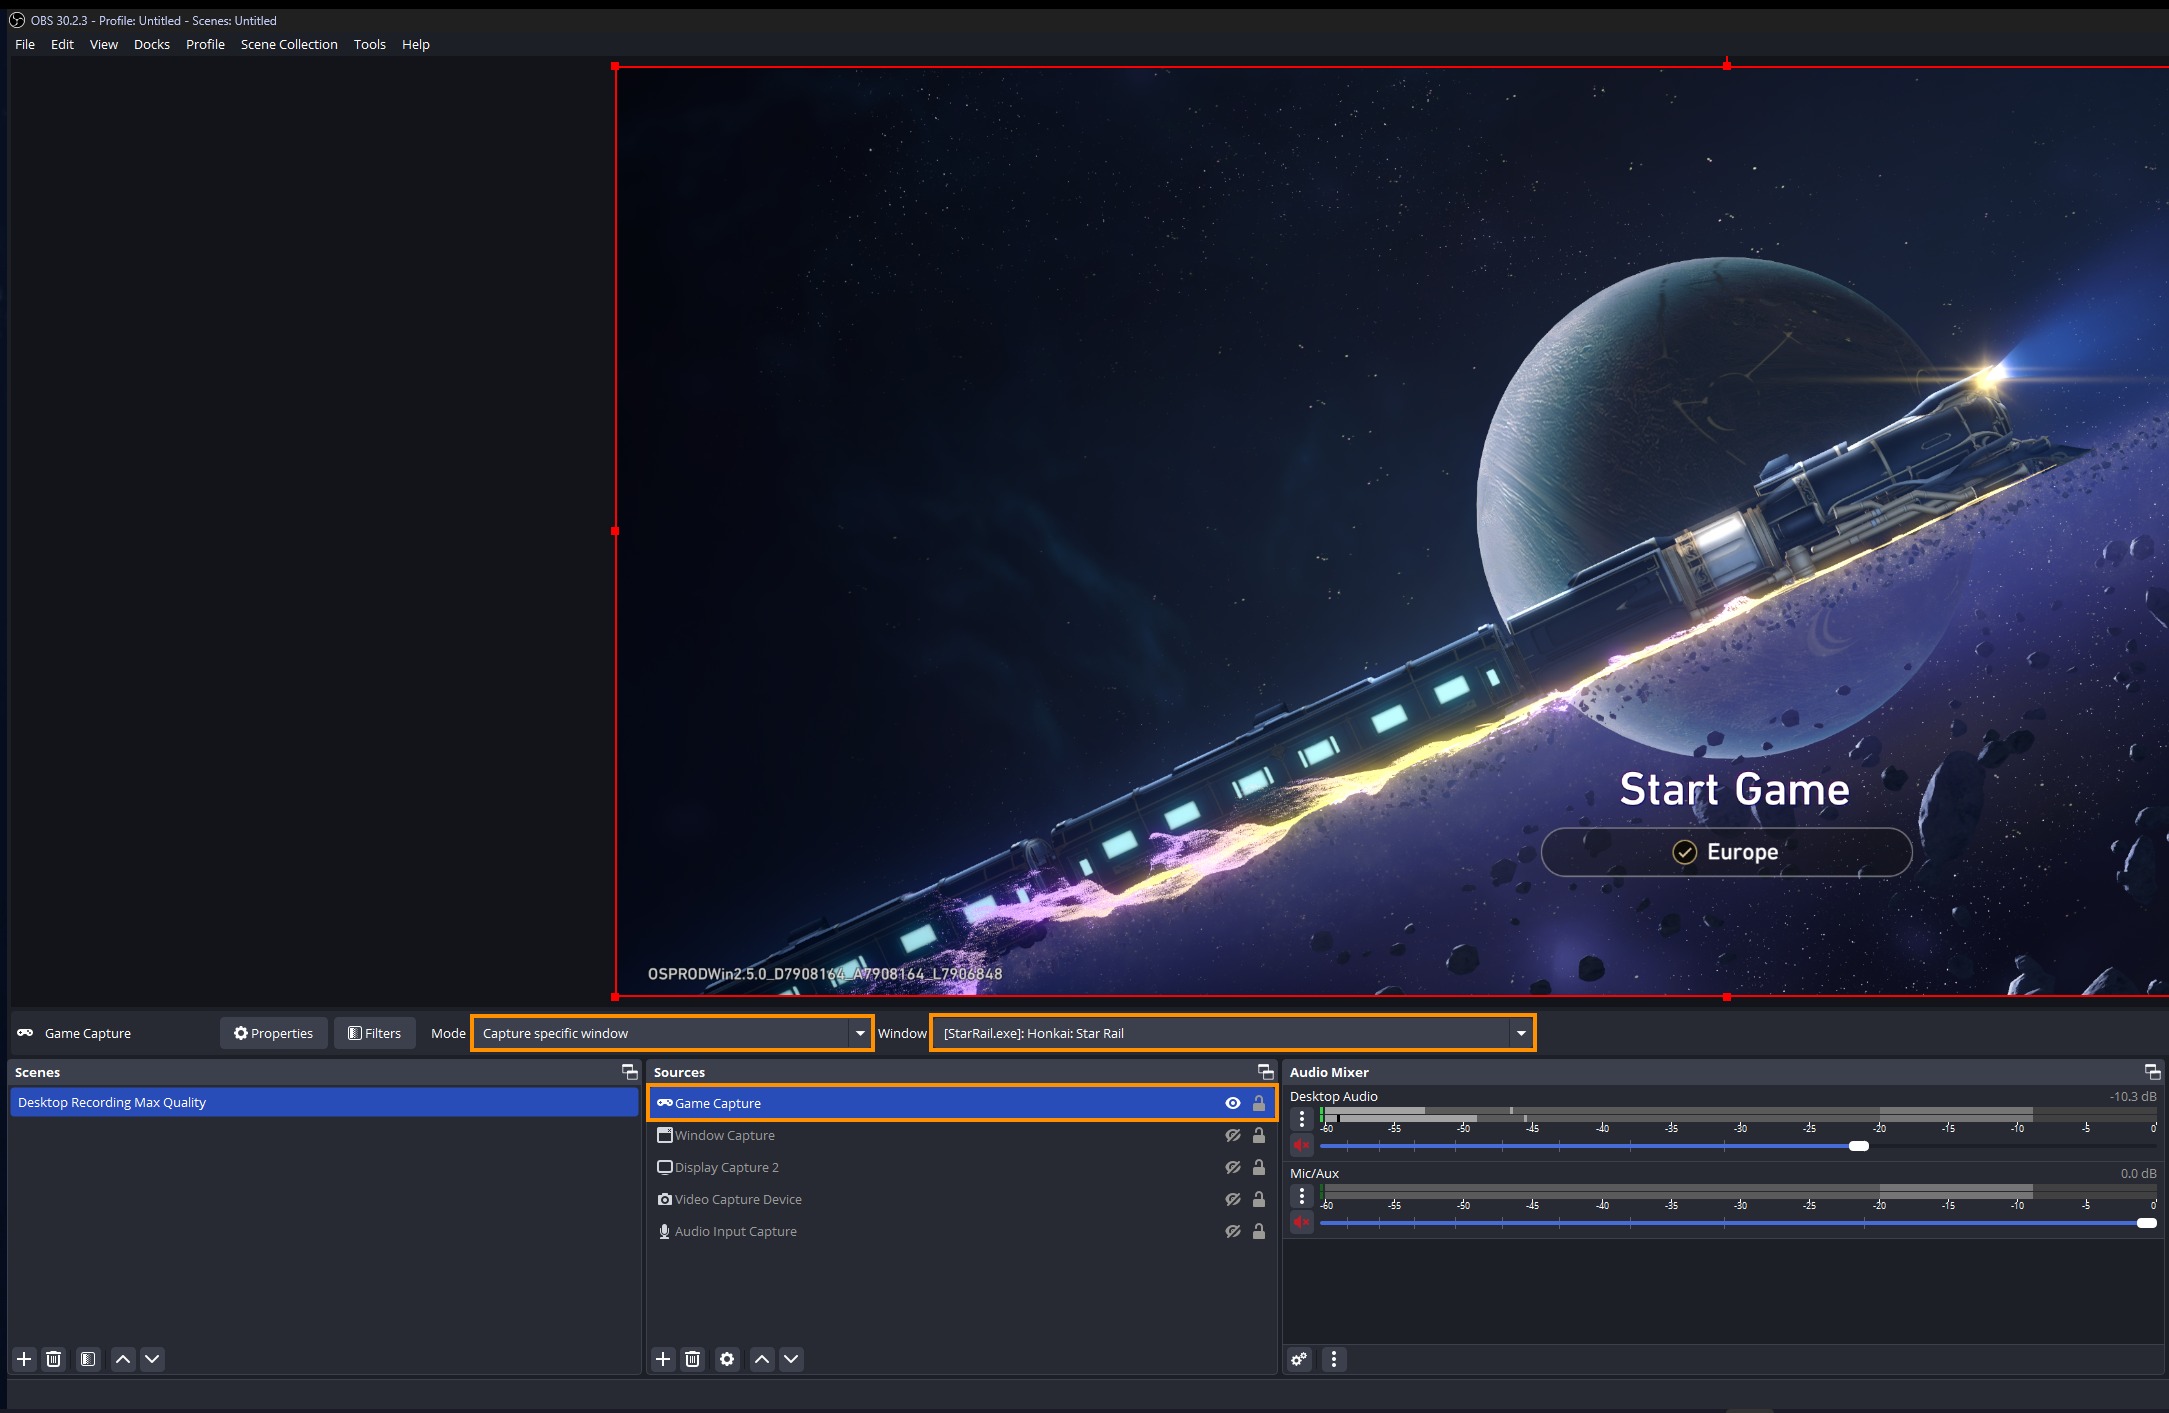Click the Europe server button in preview

pos(1726,852)
